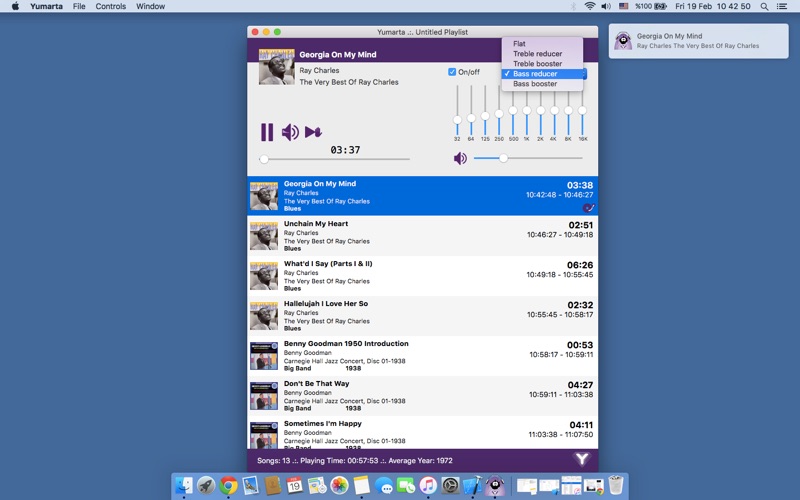Click the 03:37 elapsed time display
The image size is (800, 500).
pyautogui.click(x=345, y=150)
